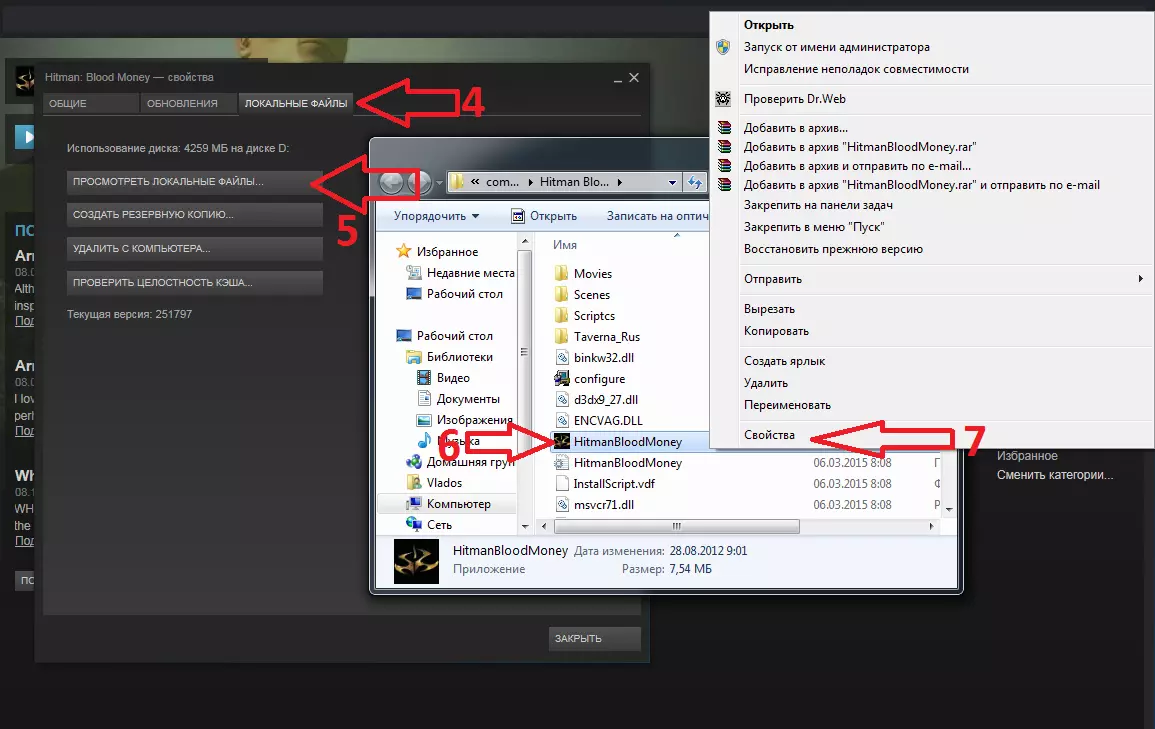Screen dimensions: 1155x729
Task: Choose Переименовать in the context menu
Action: point(787,405)
